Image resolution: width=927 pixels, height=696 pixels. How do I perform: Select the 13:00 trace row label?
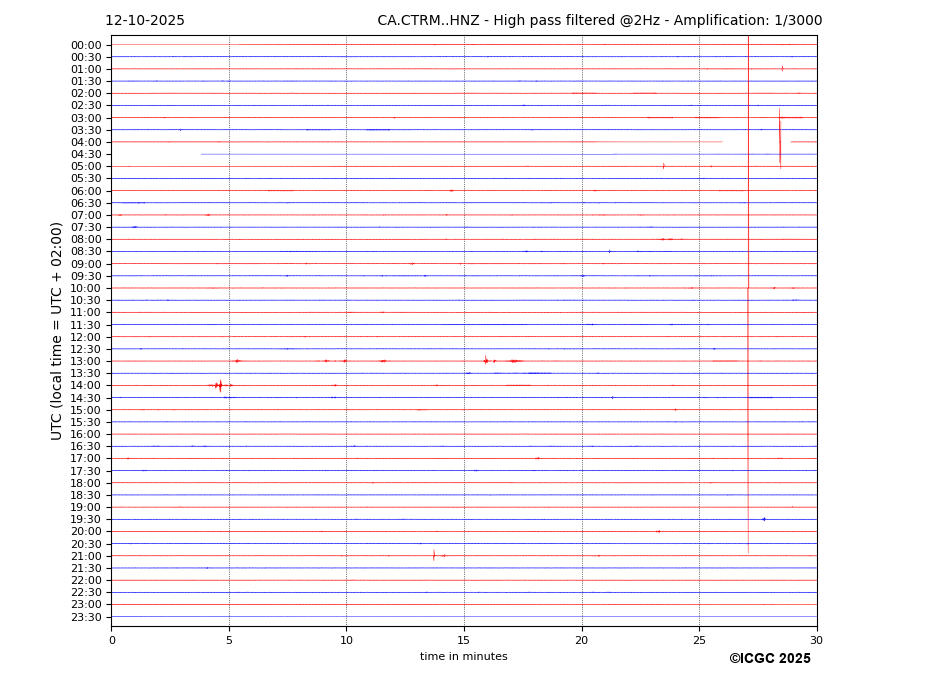point(86,361)
